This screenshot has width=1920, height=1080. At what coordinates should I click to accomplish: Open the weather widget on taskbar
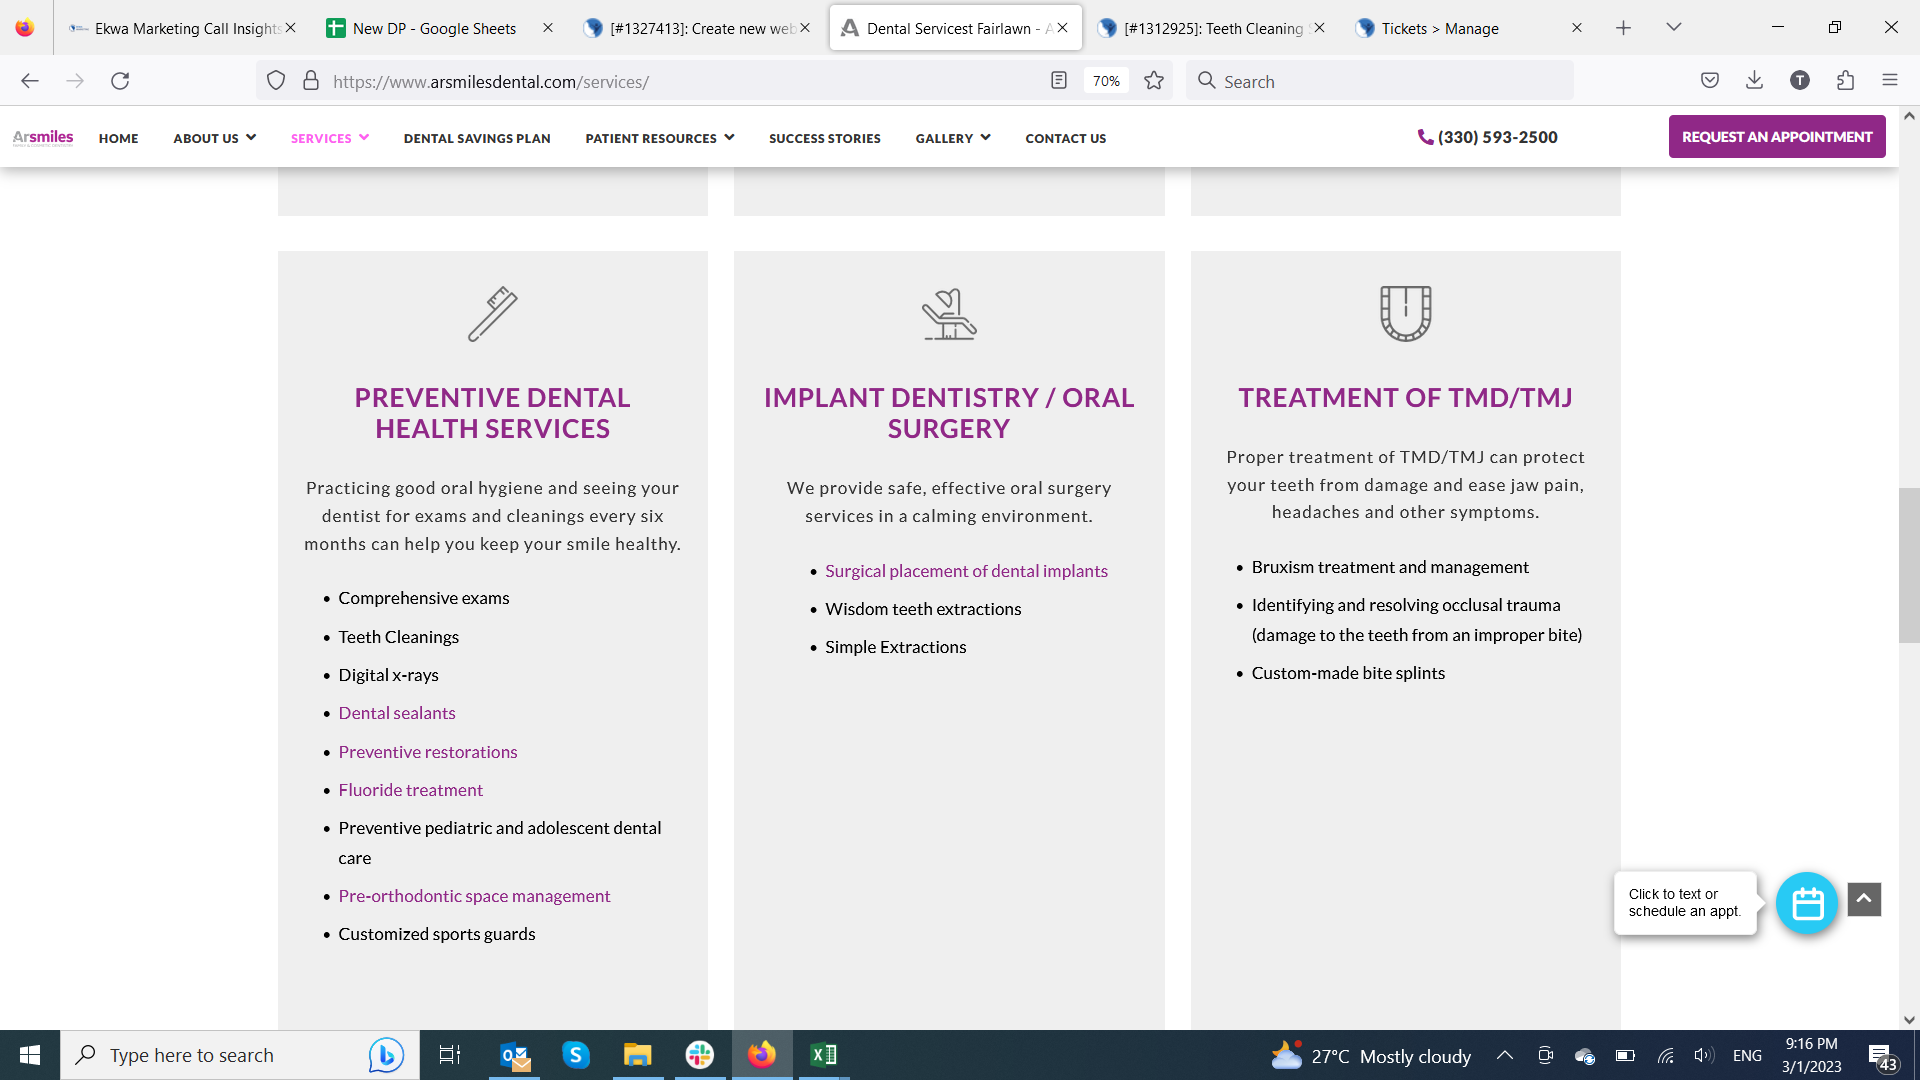point(1371,1056)
